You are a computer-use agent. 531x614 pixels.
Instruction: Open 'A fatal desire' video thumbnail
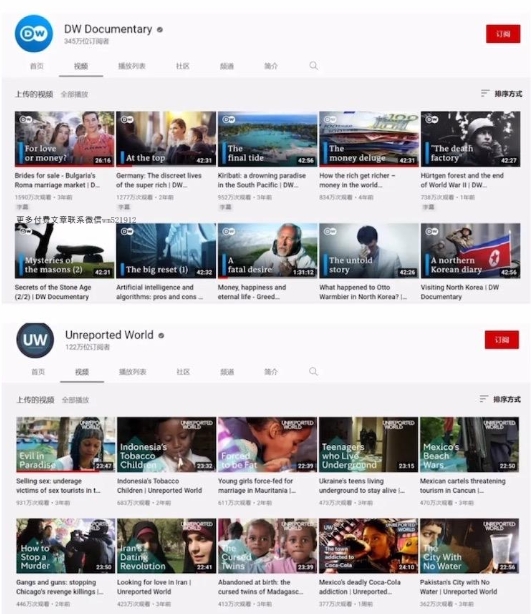click(267, 251)
